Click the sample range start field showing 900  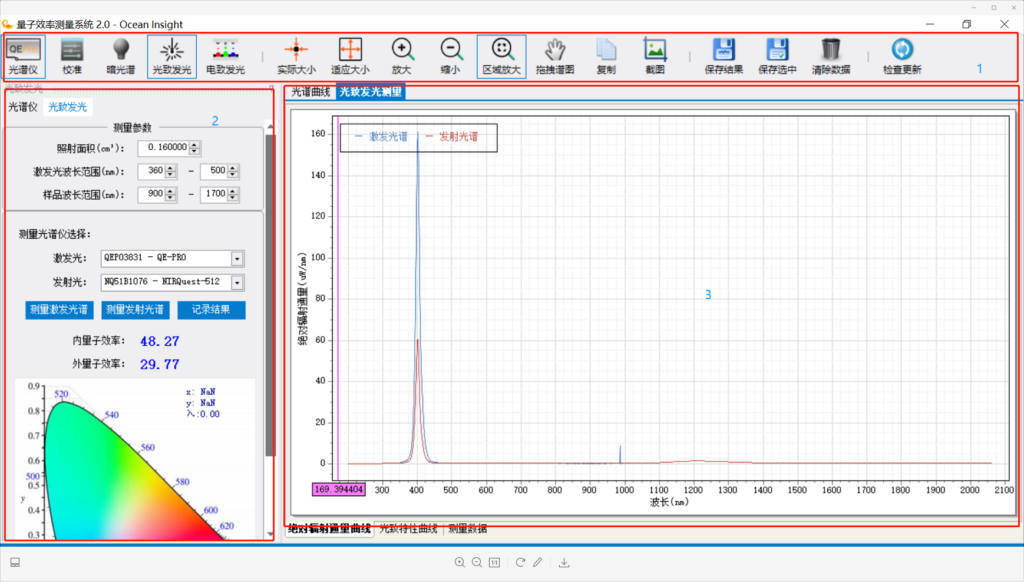pos(152,195)
